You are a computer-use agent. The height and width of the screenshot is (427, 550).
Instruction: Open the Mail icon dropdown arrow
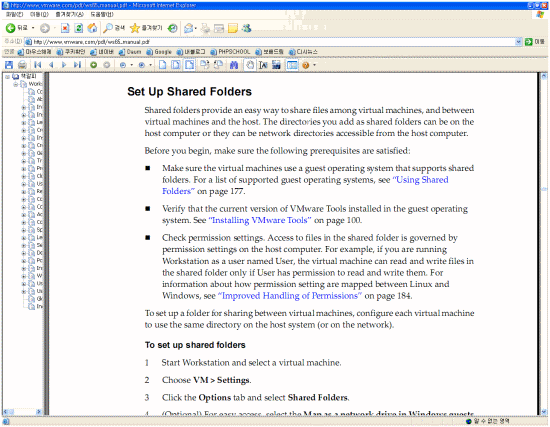click(x=196, y=28)
